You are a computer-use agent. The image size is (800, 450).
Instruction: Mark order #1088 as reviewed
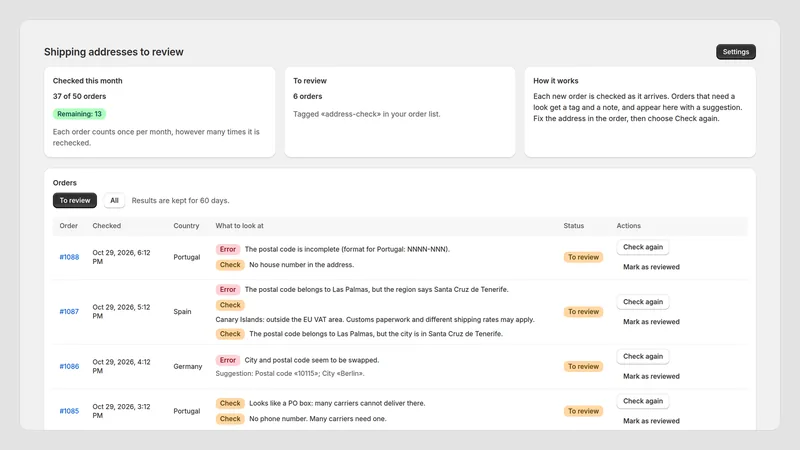[x=651, y=267]
